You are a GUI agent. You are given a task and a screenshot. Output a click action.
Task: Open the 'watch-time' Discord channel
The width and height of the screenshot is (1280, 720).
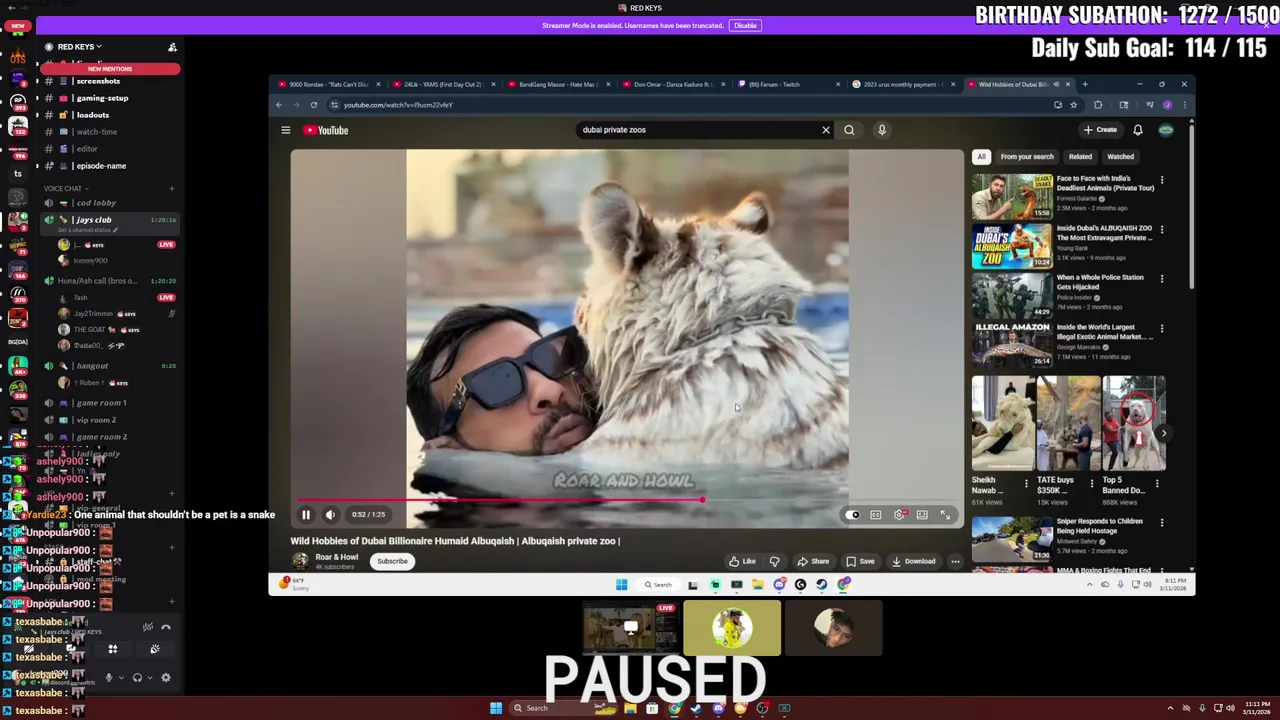[97, 132]
